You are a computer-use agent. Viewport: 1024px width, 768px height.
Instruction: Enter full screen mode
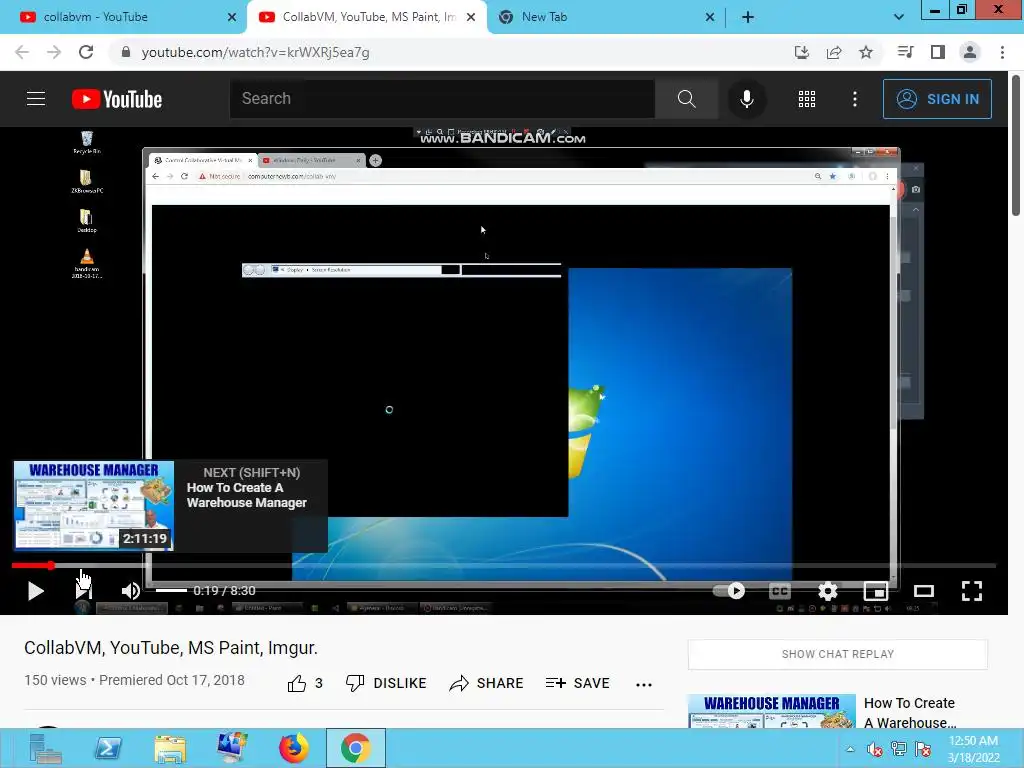[x=972, y=591]
